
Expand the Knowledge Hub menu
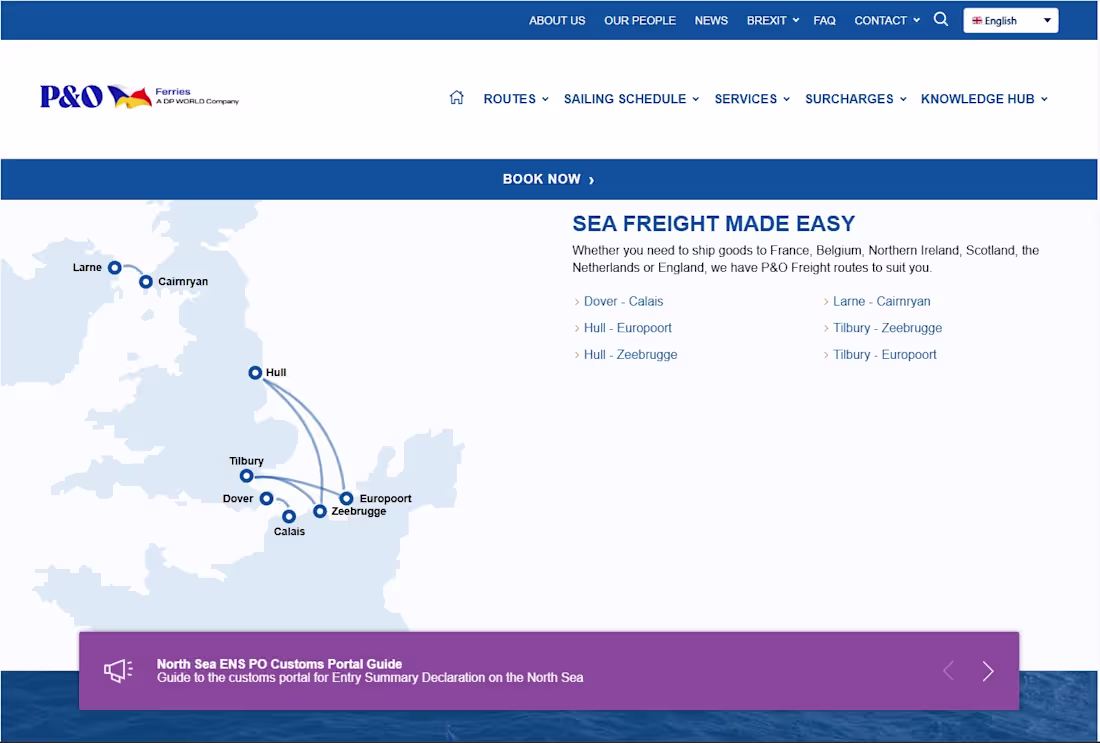click(984, 99)
